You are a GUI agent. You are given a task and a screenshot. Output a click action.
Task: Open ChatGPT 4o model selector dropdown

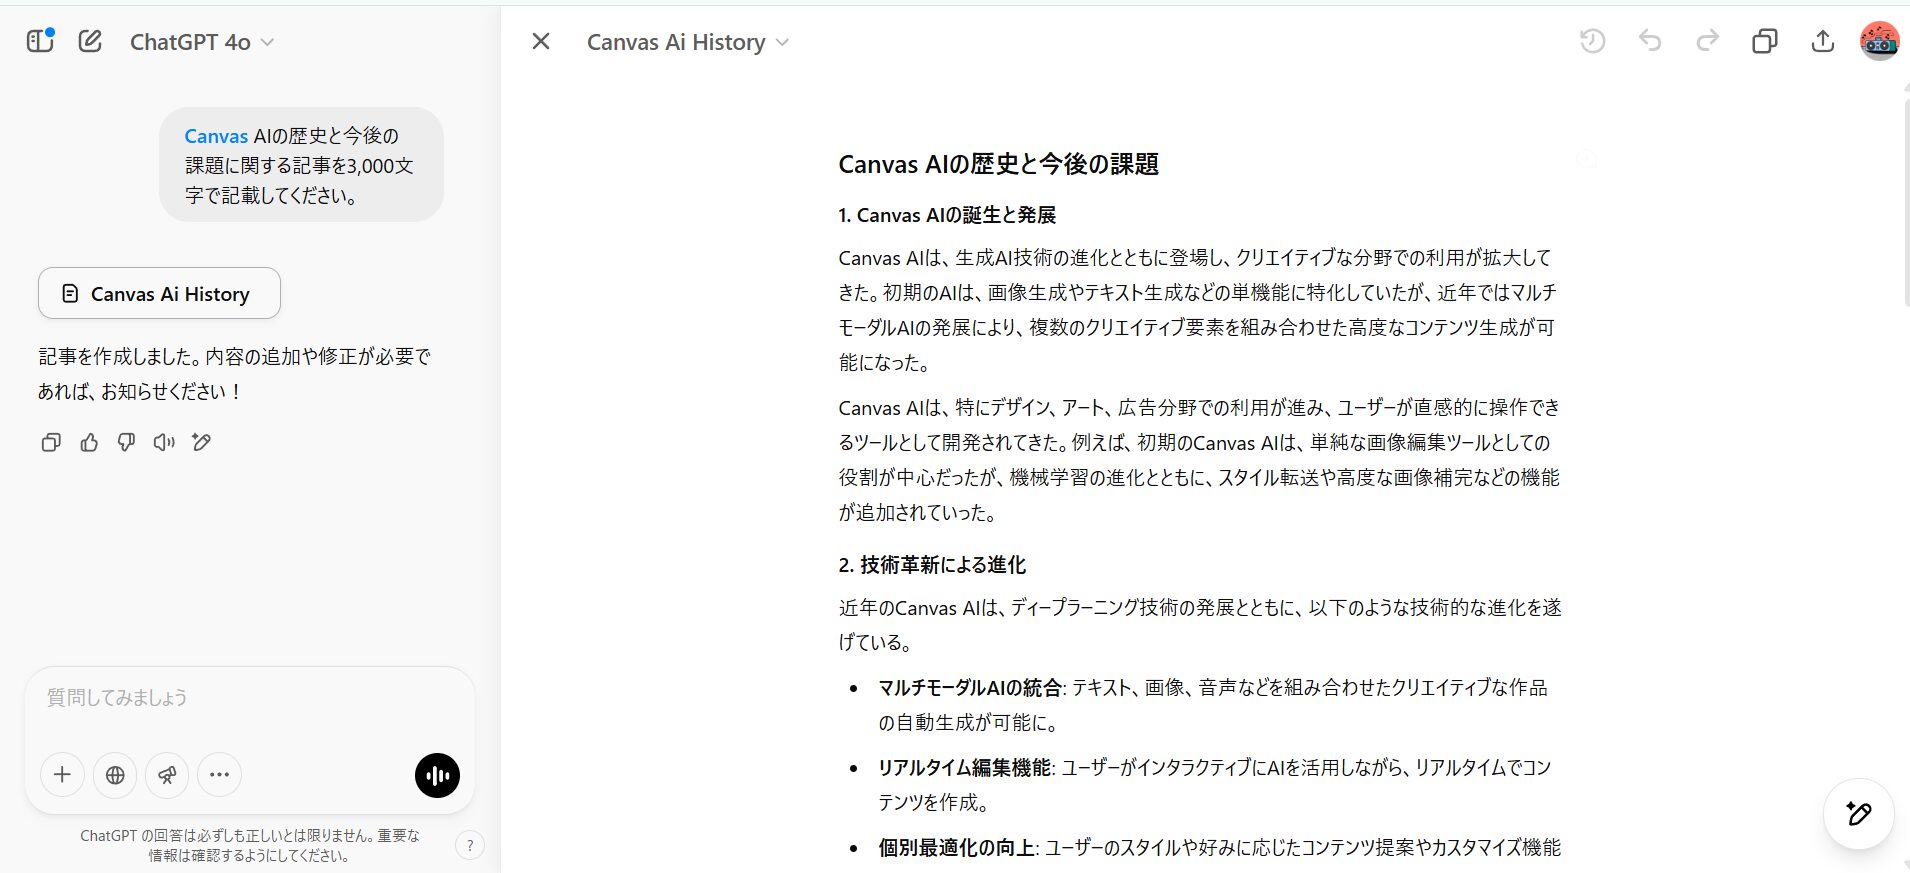202,42
